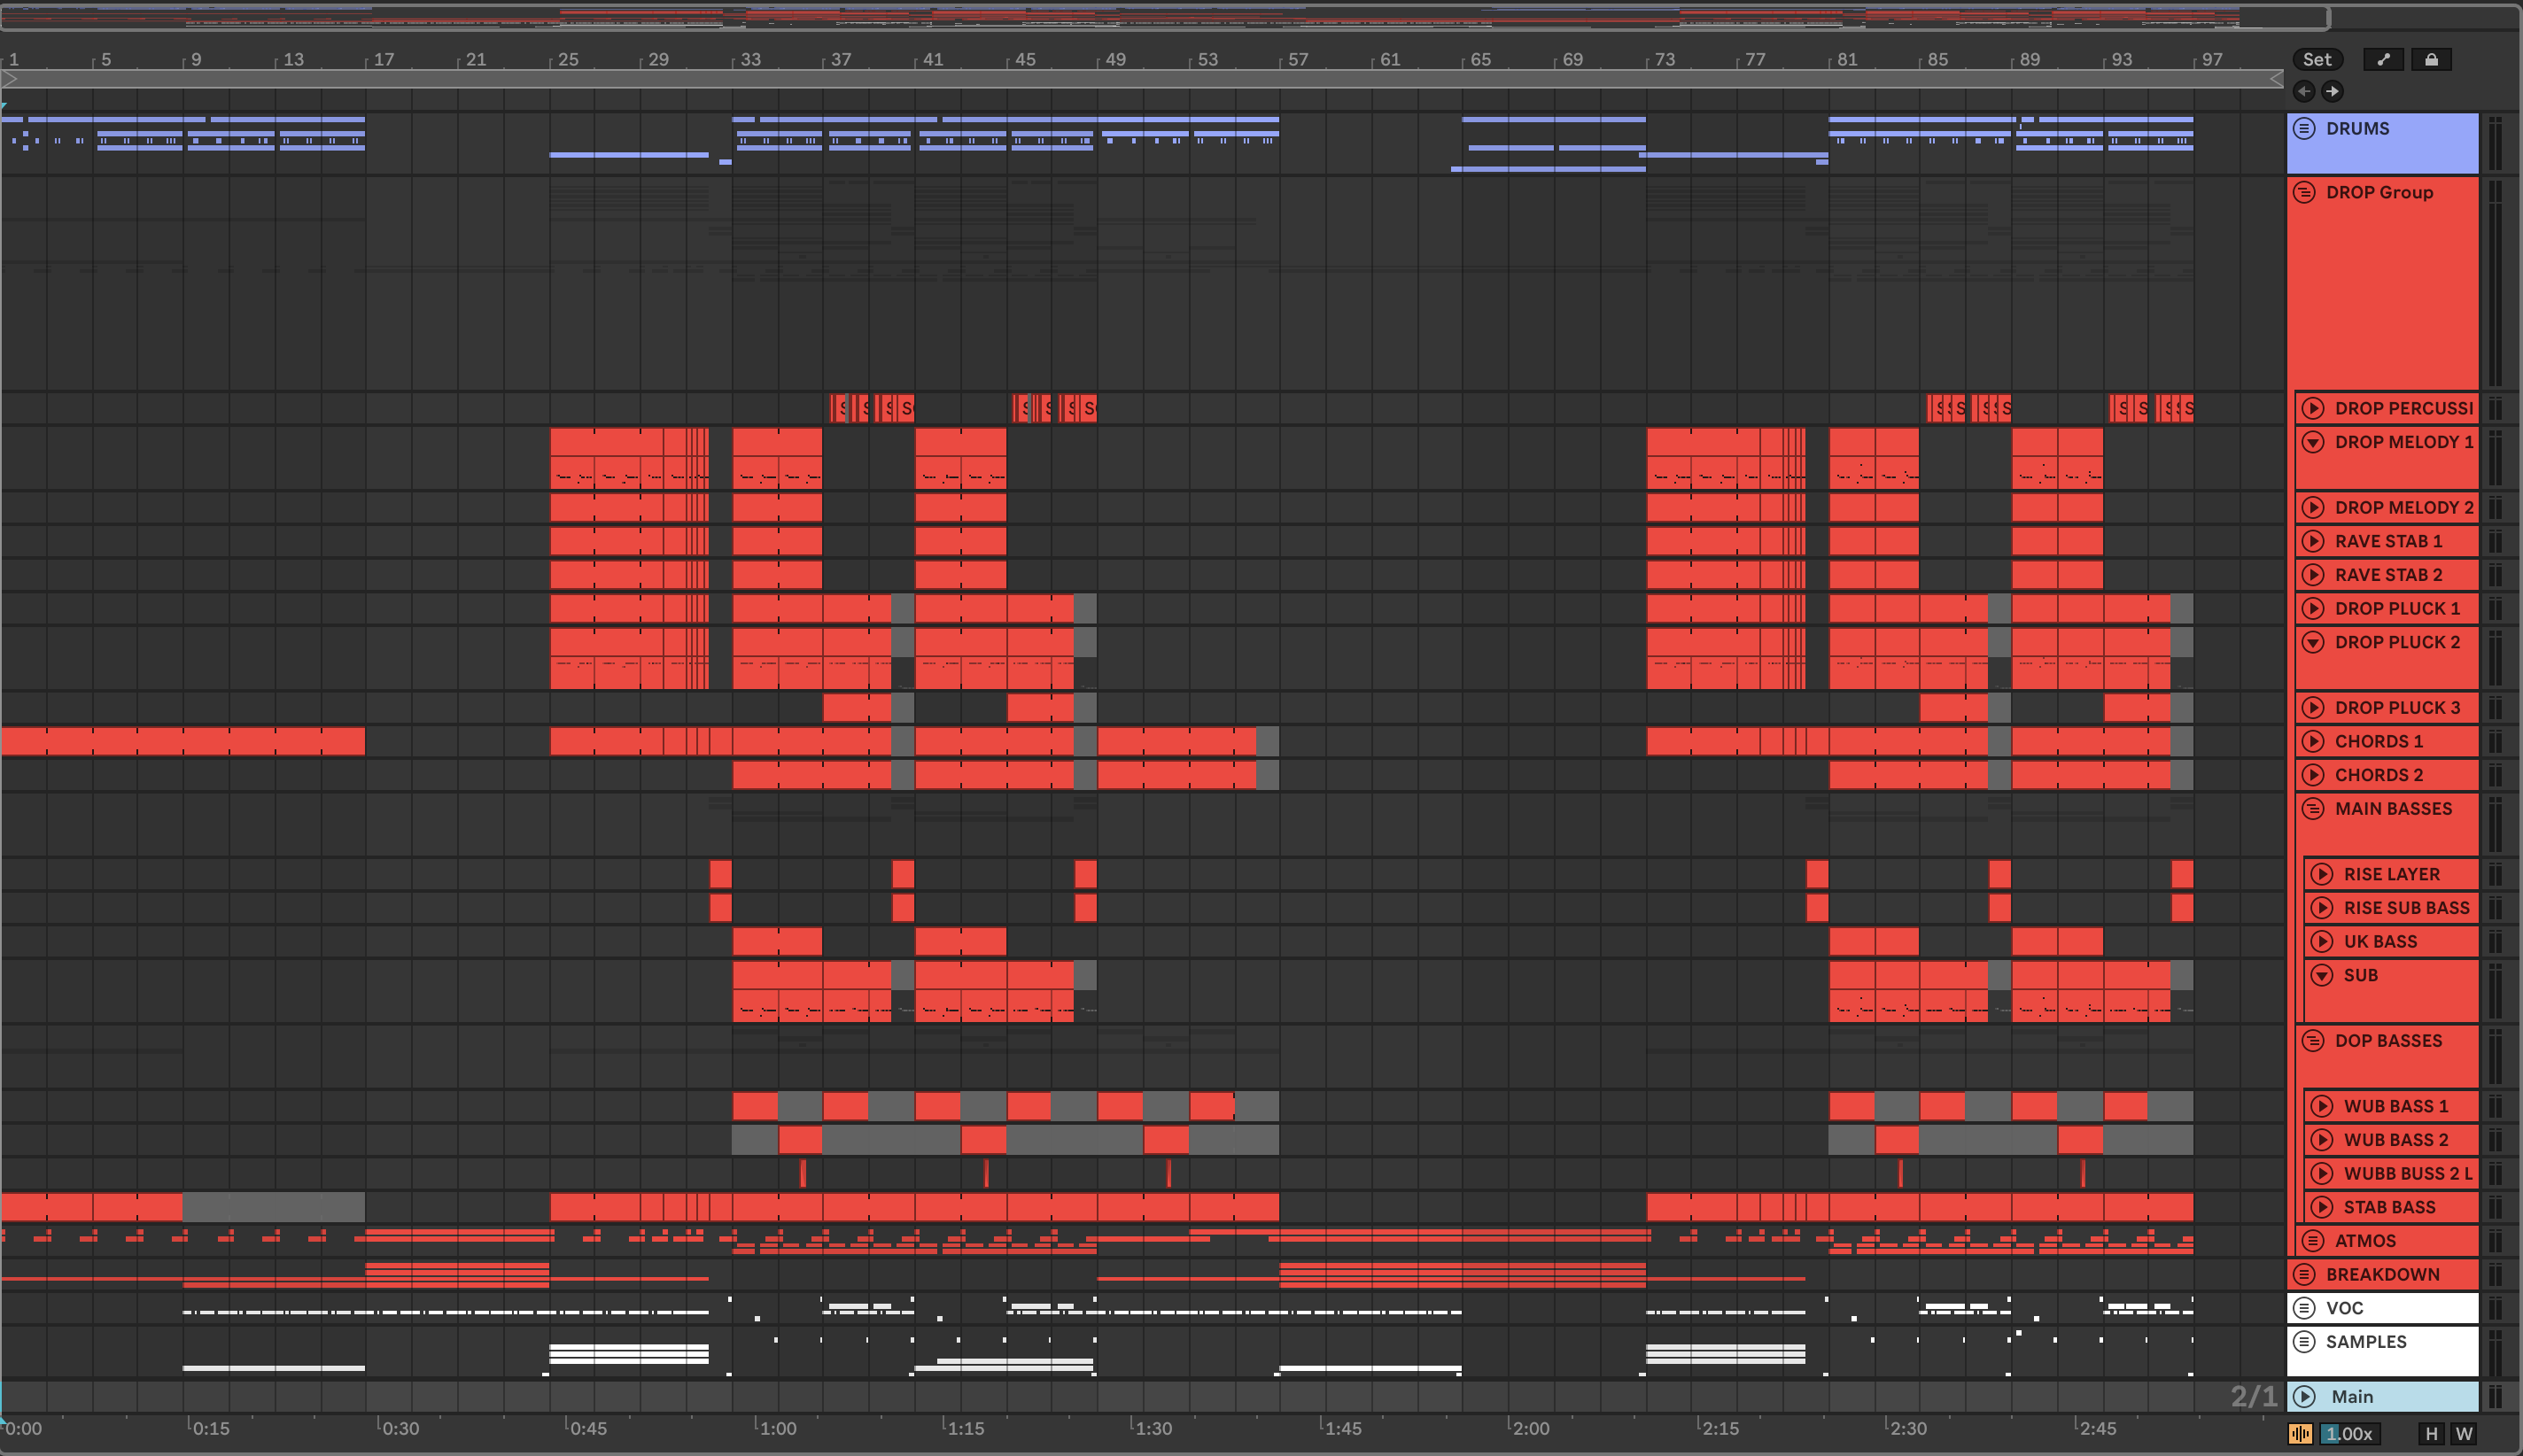Unfold the Main track
Viewport: 2523px width, 1456px height.
pos(2304,1396)
